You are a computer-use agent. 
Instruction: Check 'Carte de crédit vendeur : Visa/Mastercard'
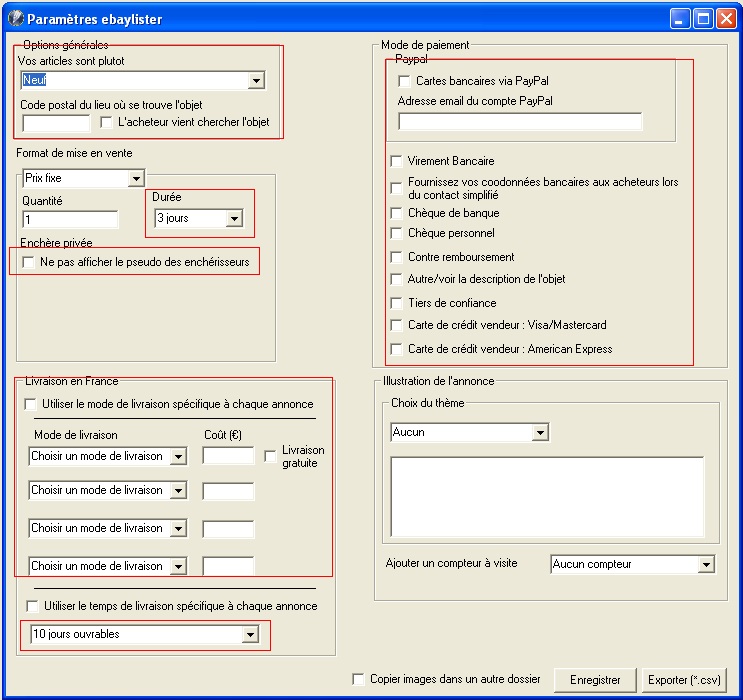point(396,325)
